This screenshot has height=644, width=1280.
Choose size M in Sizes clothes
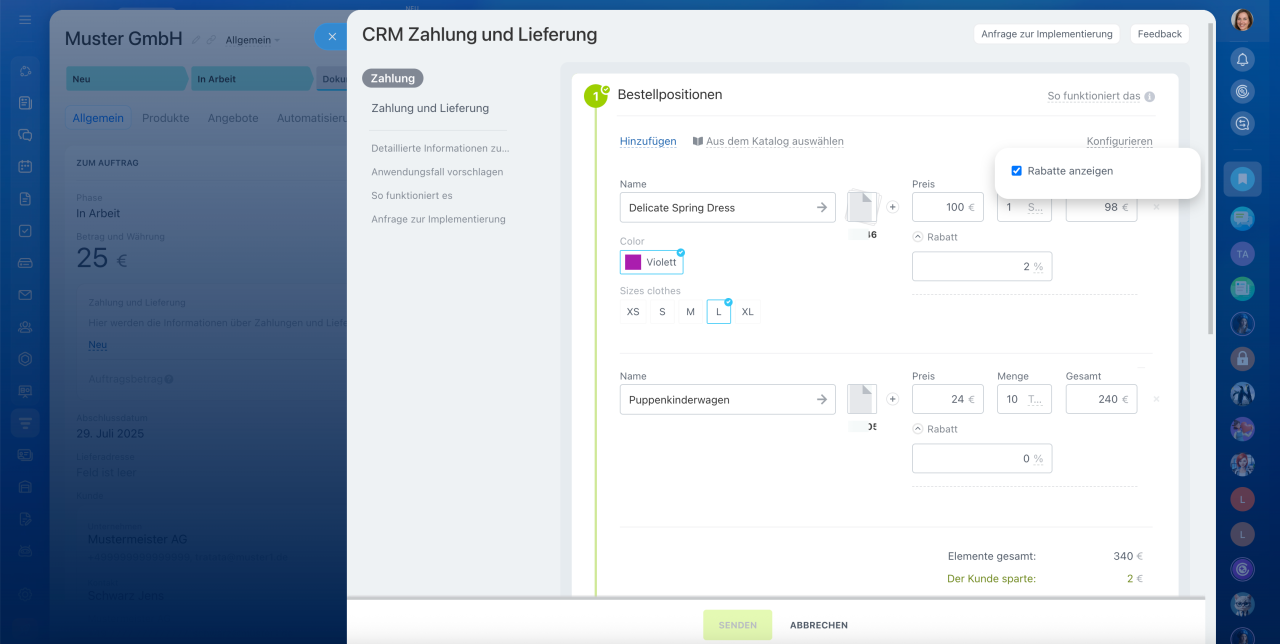pos(690,312)
